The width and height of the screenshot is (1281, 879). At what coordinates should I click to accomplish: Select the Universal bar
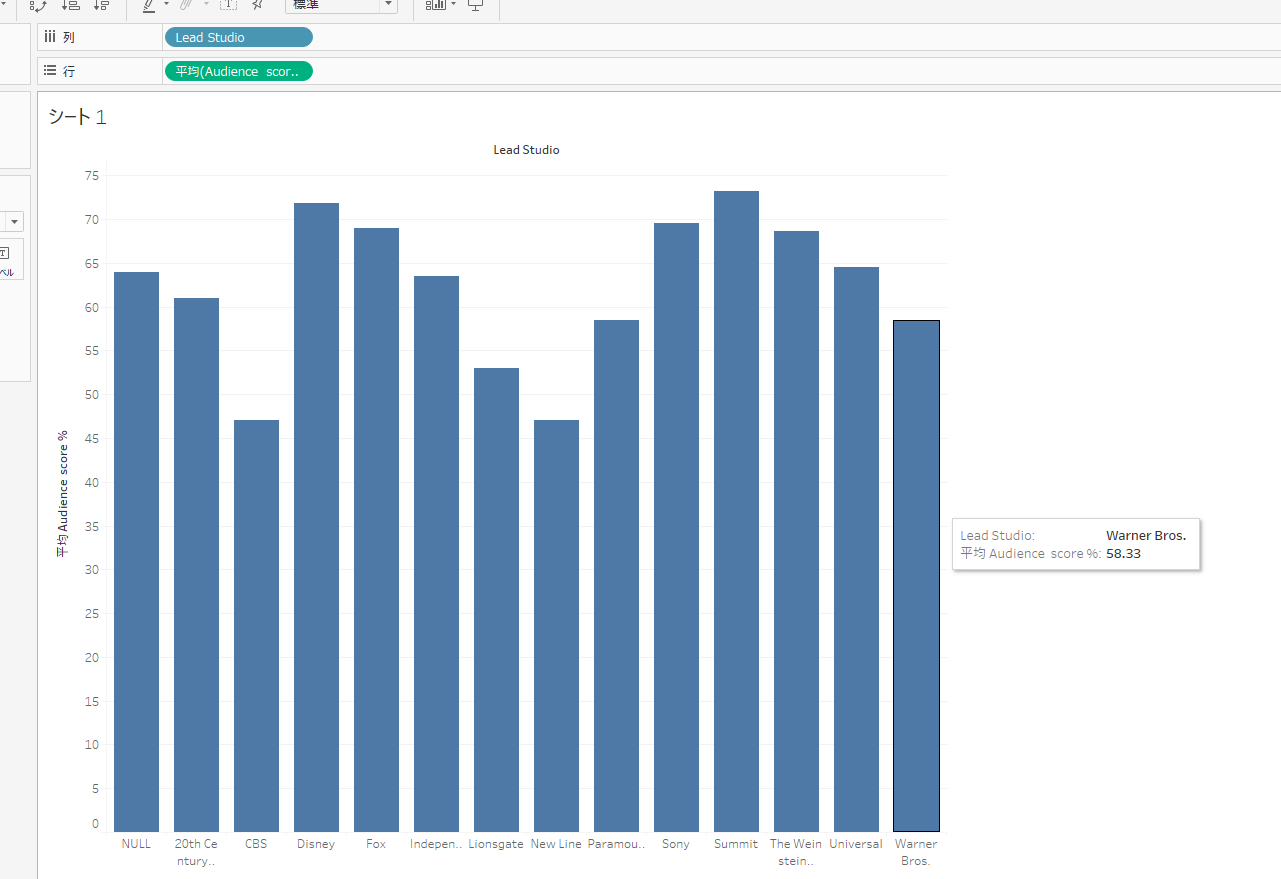(x=856, y=549)
